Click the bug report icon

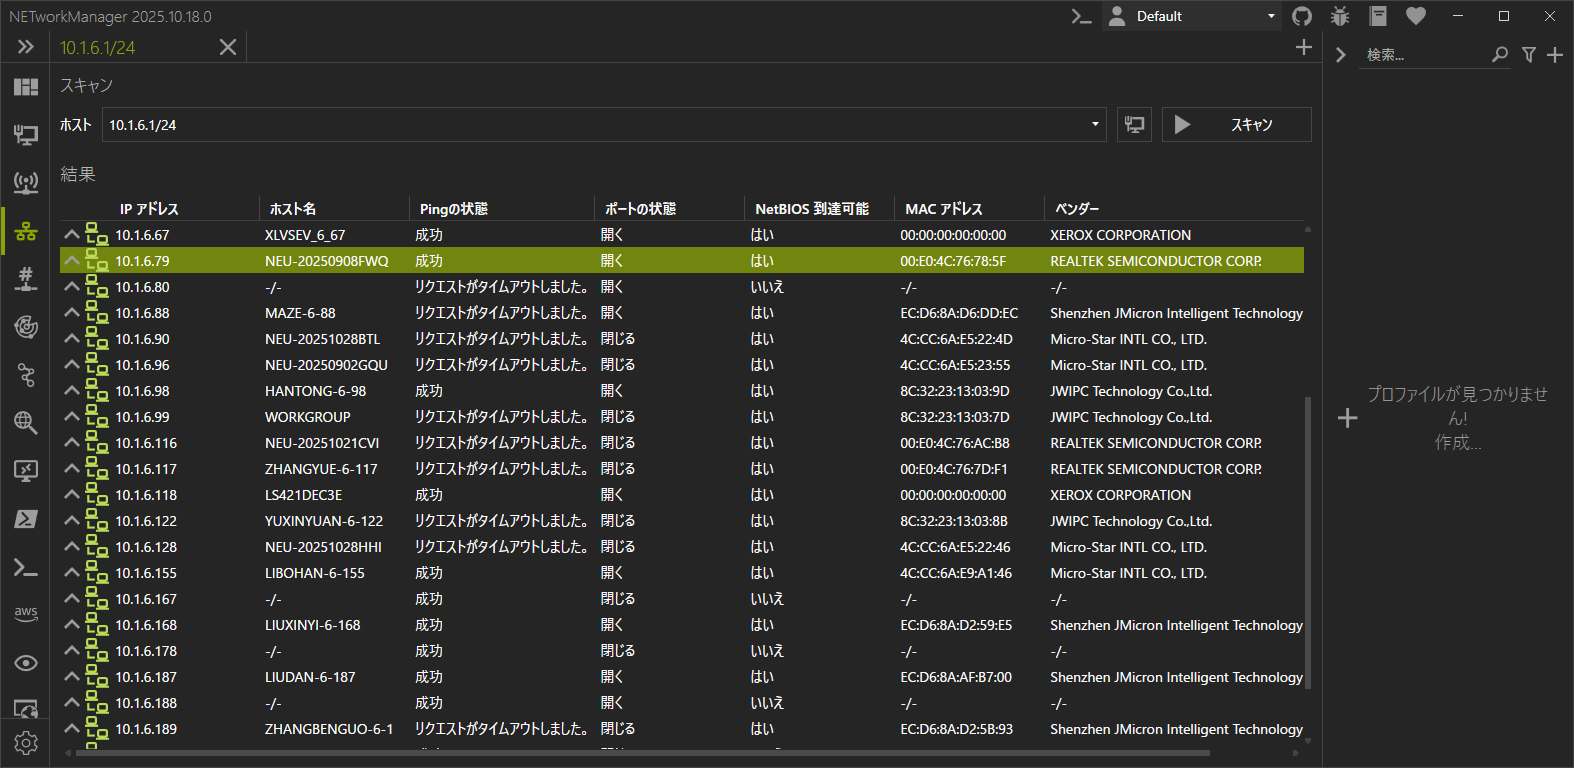[x=1340, y=16]
